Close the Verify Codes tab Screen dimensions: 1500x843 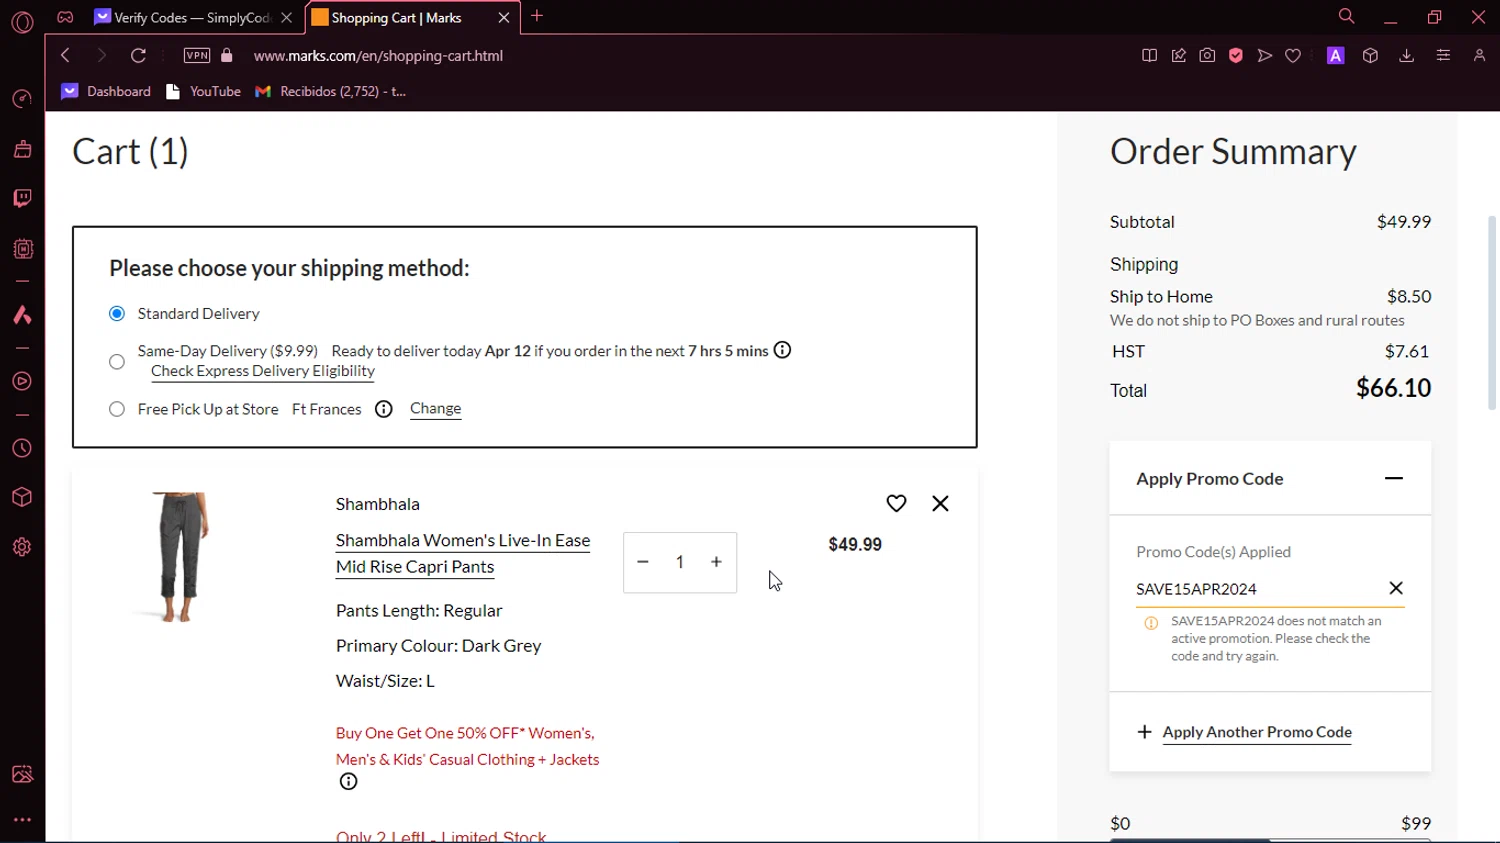287,18
